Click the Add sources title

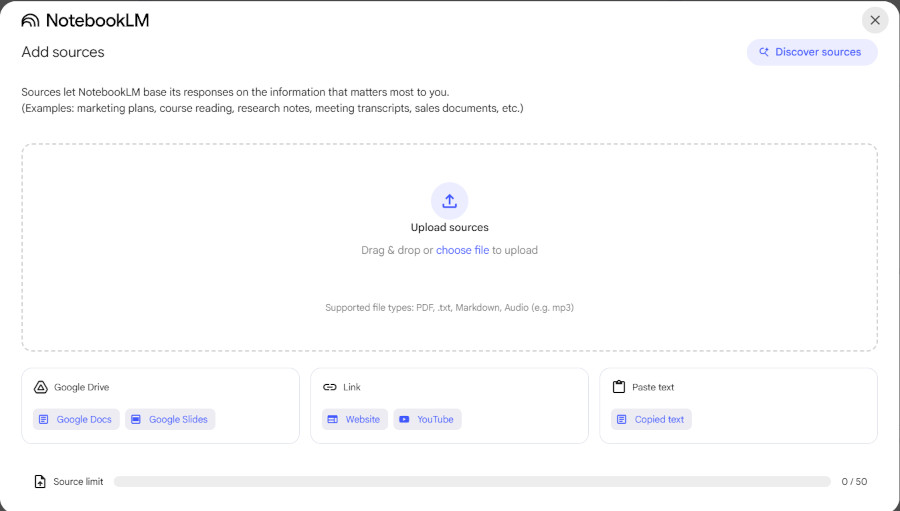[x=63, y=52]
